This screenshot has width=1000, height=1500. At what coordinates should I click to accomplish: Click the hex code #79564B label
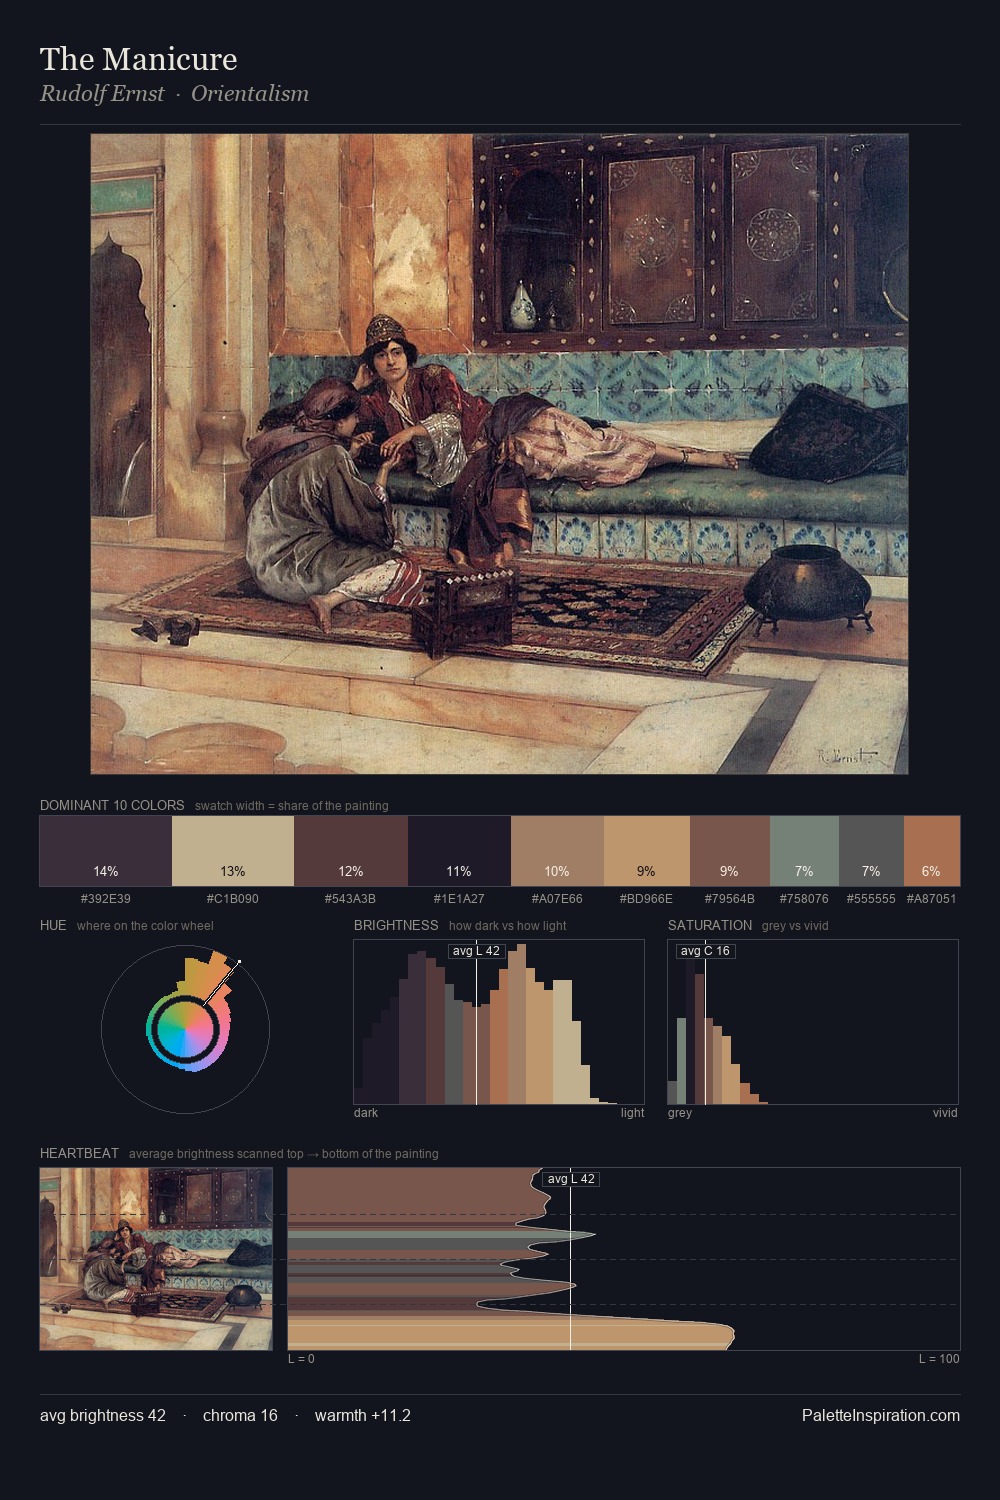pyautogui.click(x=730, y=899)
